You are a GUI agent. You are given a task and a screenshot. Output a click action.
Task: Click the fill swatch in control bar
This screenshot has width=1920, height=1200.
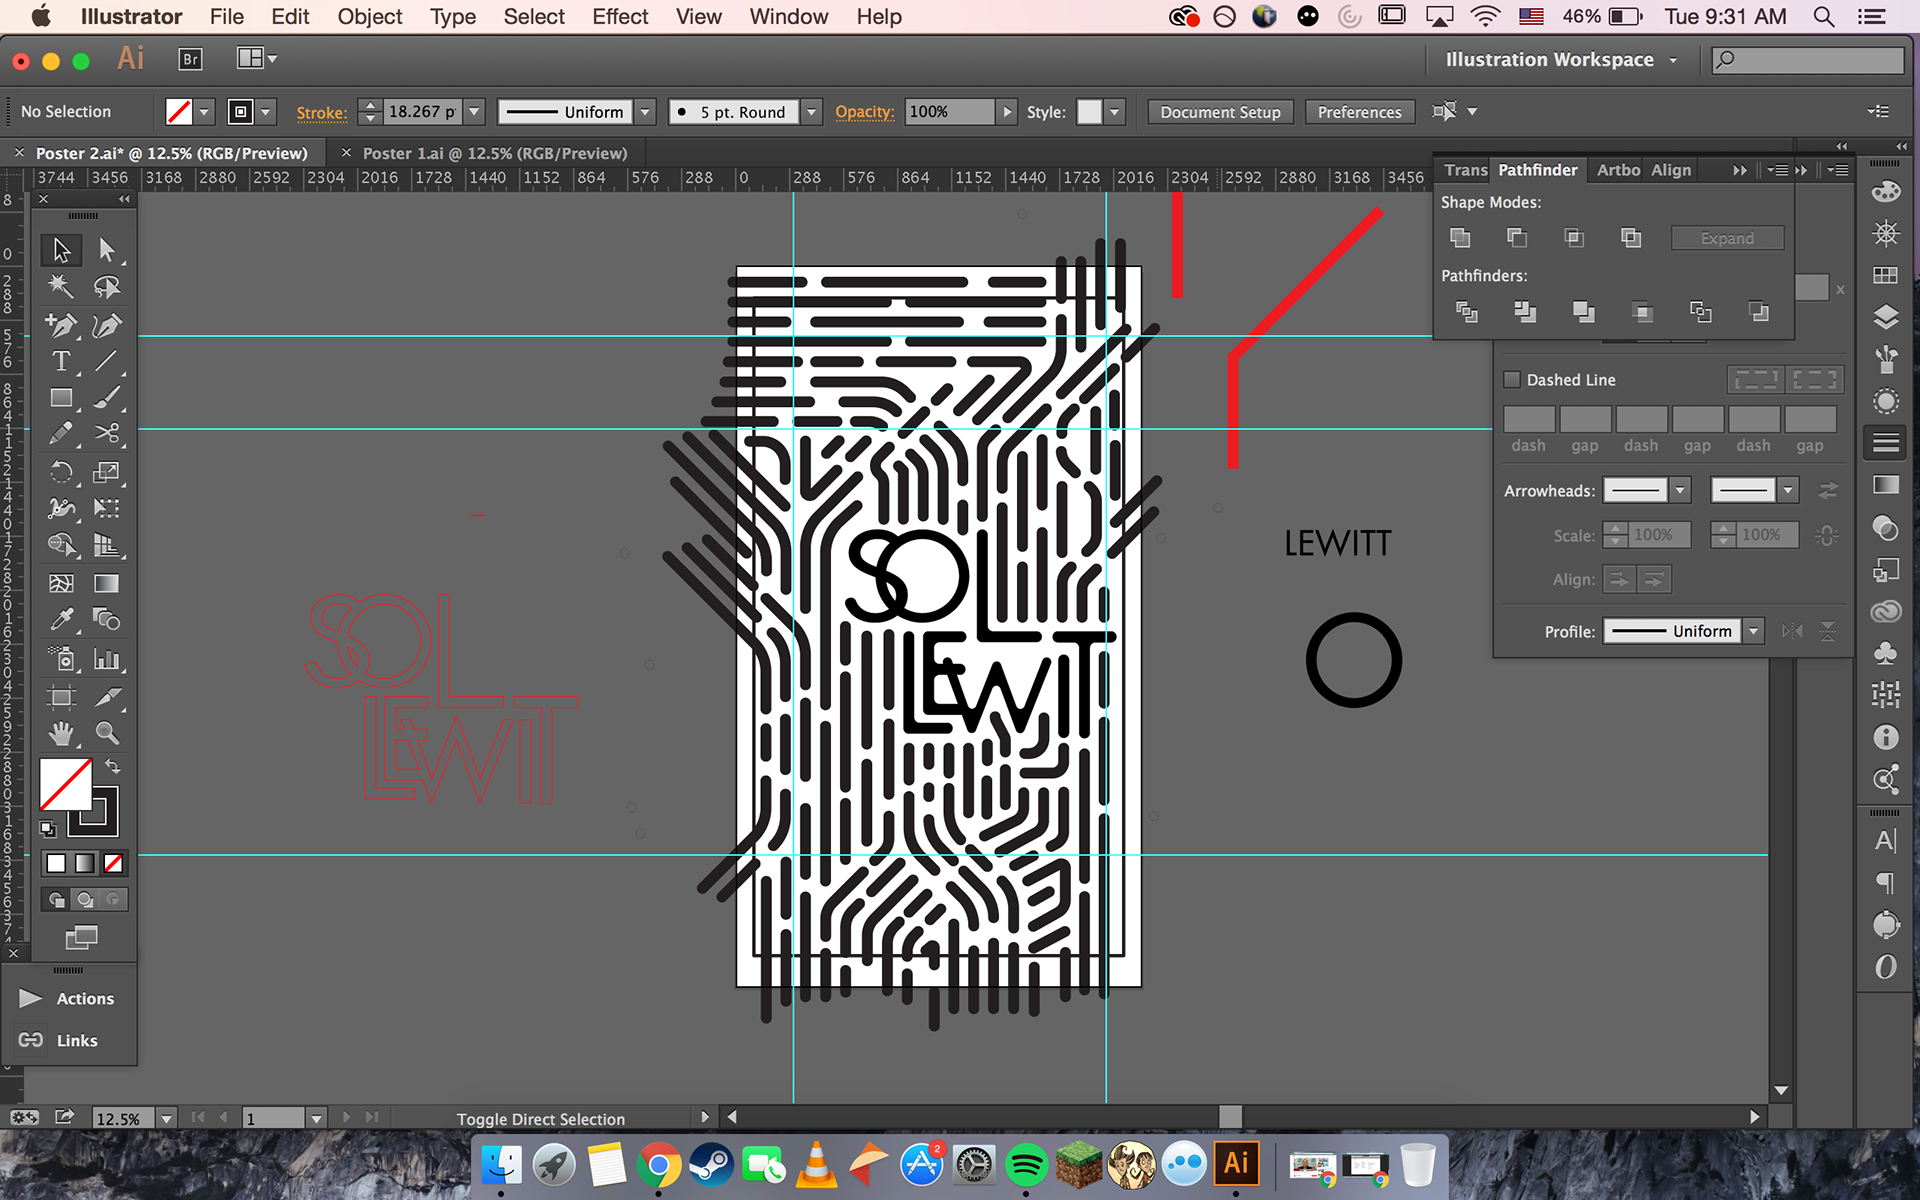(x=179, y=112)
